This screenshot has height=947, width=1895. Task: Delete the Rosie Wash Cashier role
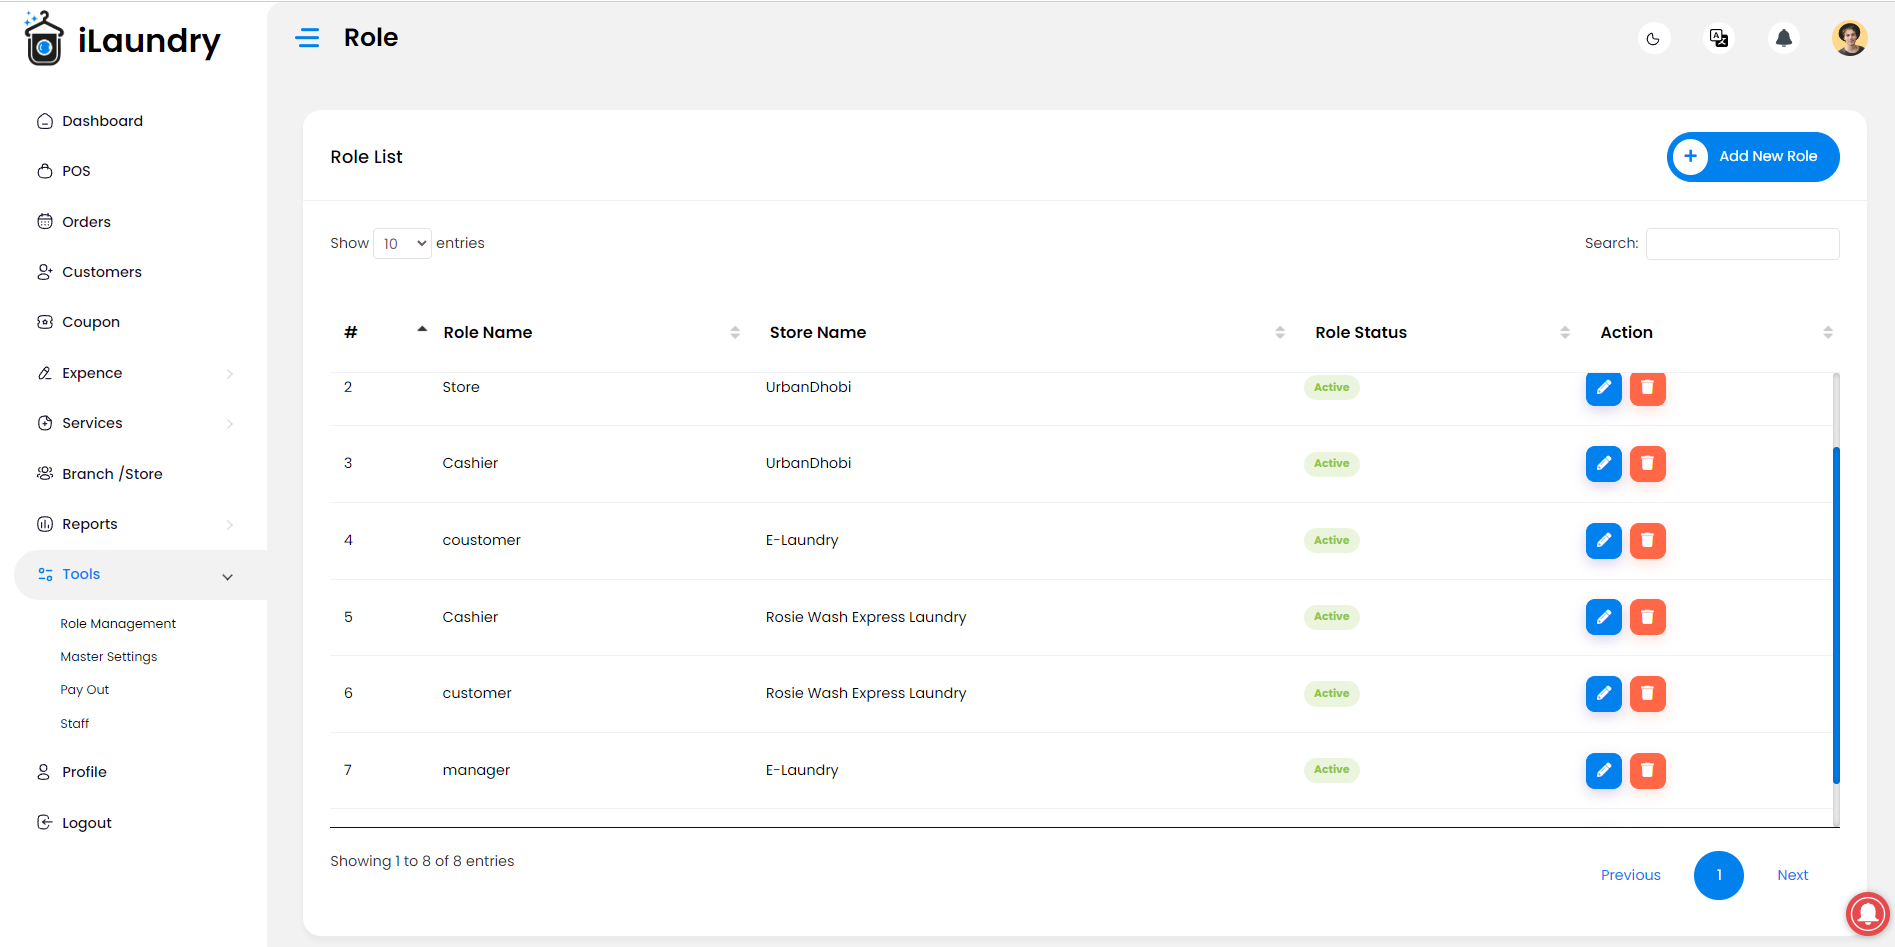pos(1648,617)
